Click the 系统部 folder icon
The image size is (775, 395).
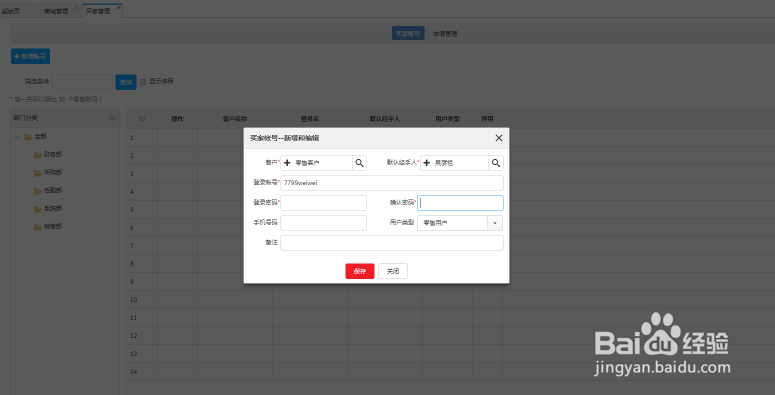click(38, 209)
